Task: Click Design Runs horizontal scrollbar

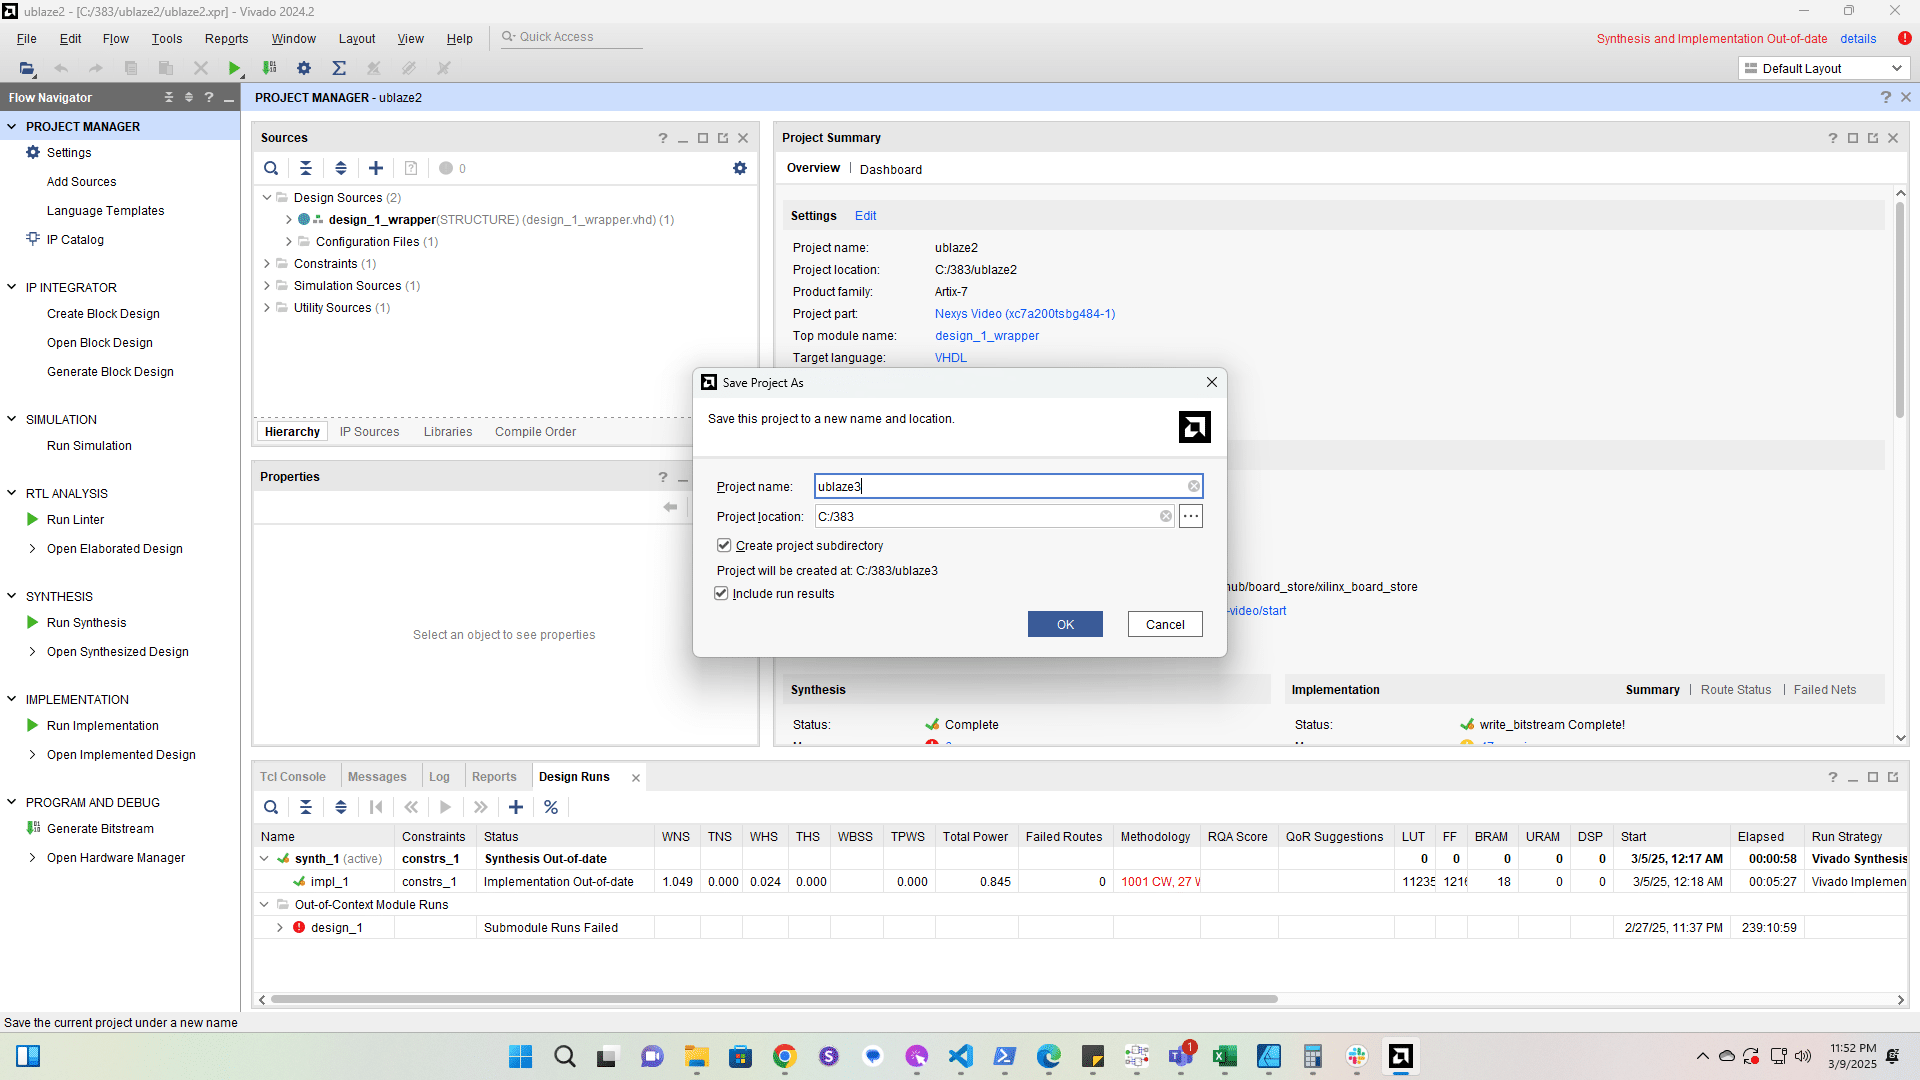Action: click(774, 999)
